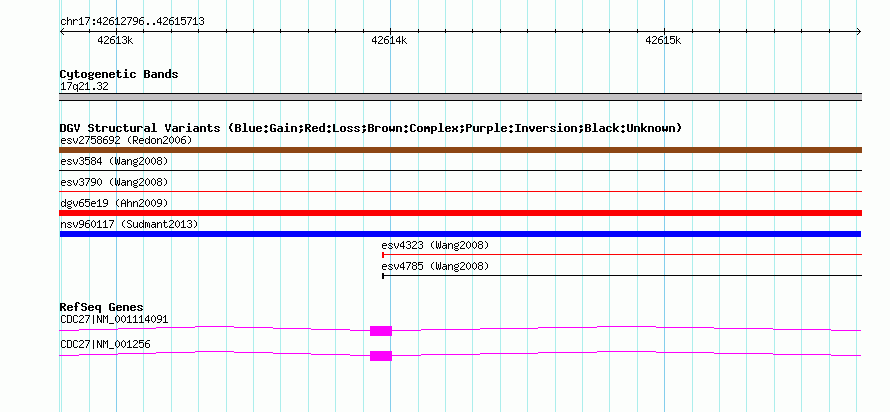Click the right arrow end of the ruler

point(859,31)
